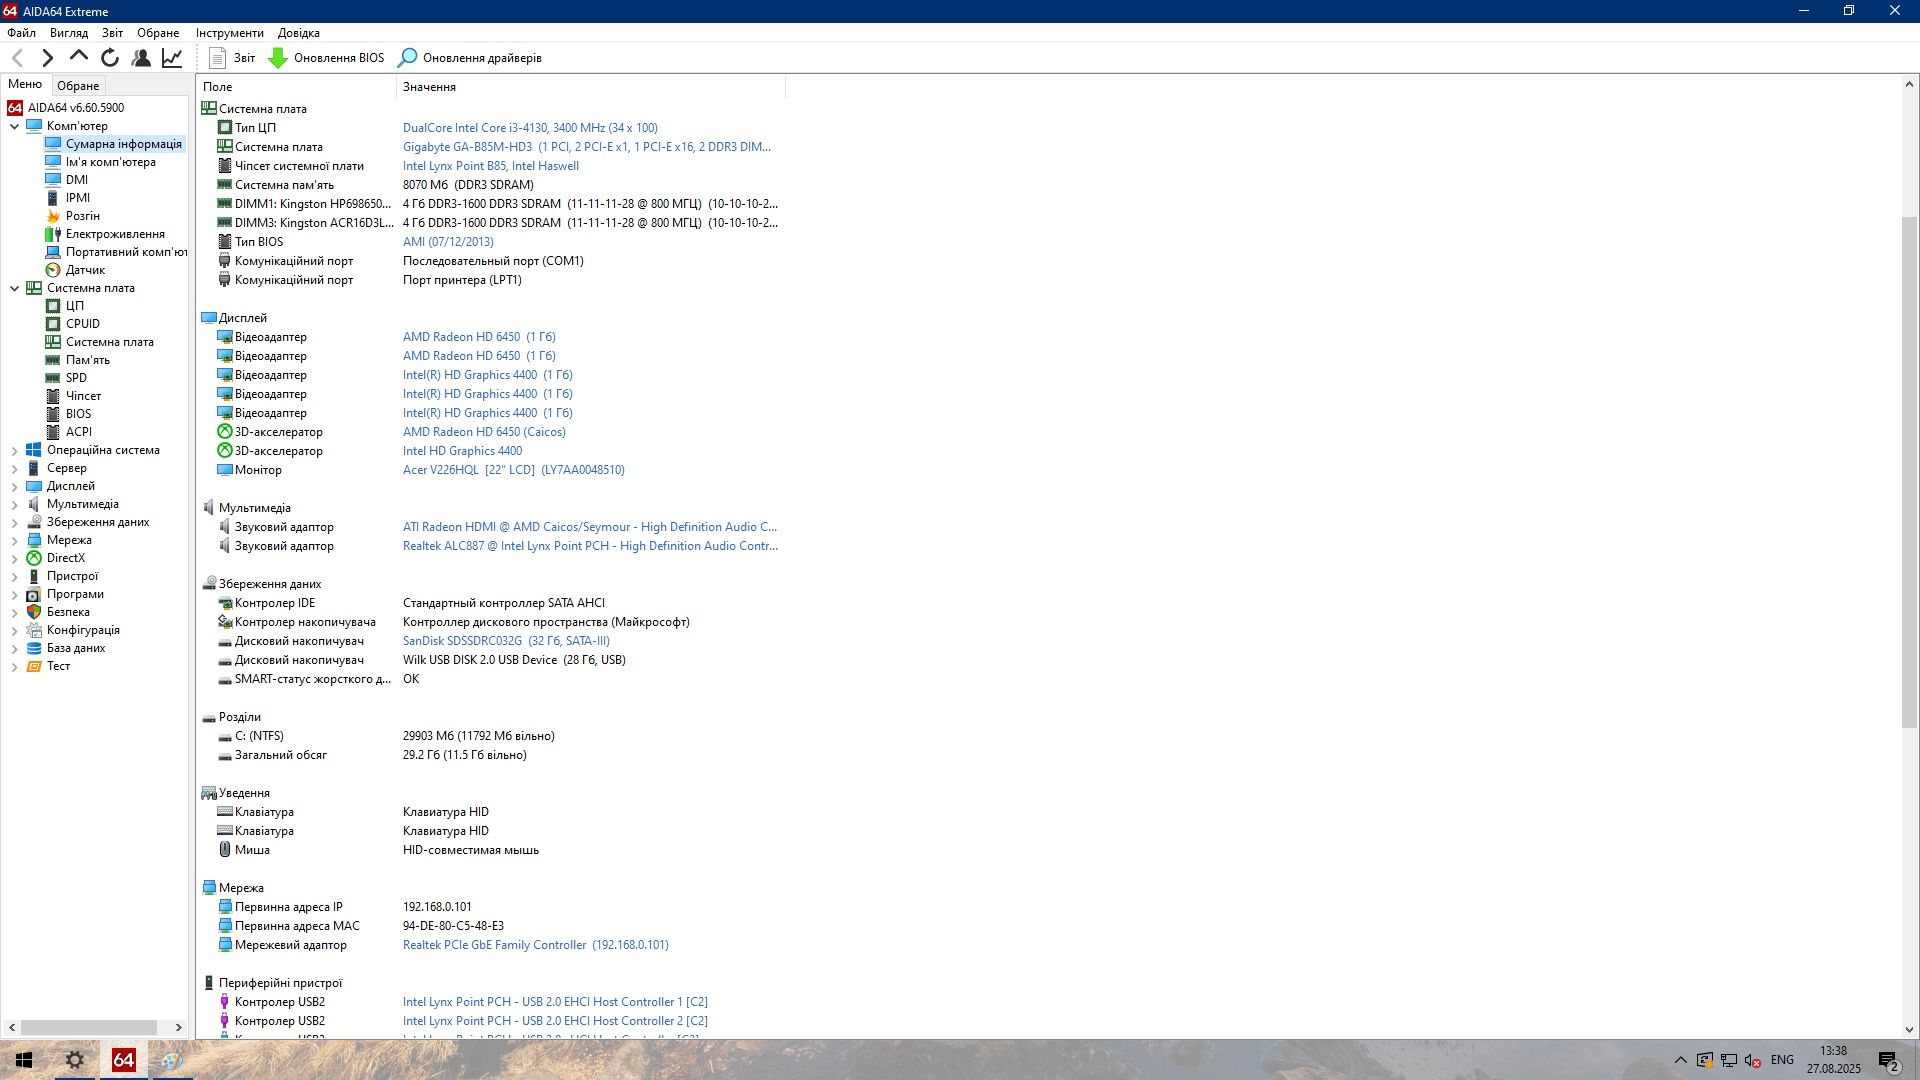This screenshot has height=1080, width=1920.
Task: Expand the Збереження даних tree node
Action: coord(14,522)
